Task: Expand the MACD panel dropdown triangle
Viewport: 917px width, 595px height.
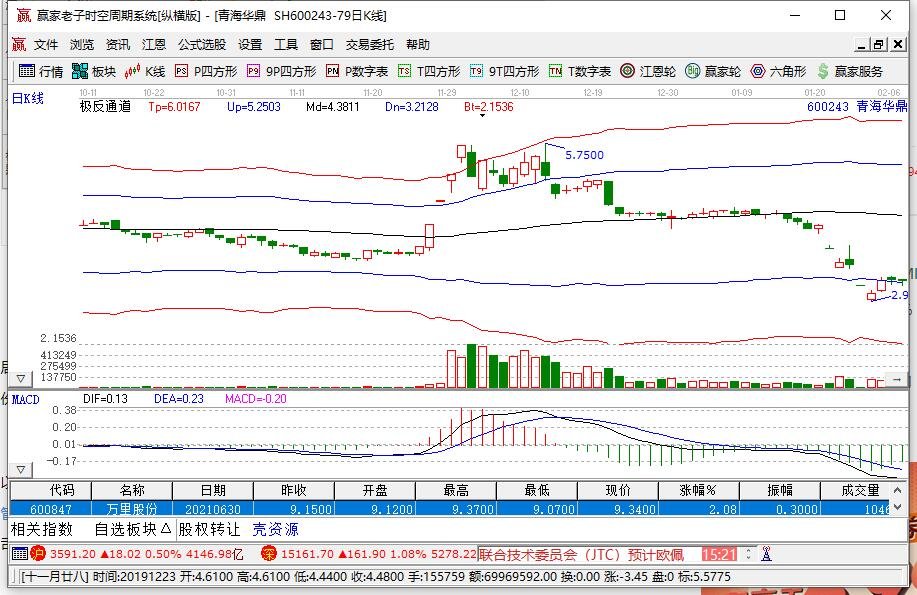Action: (x=20, y=469)
